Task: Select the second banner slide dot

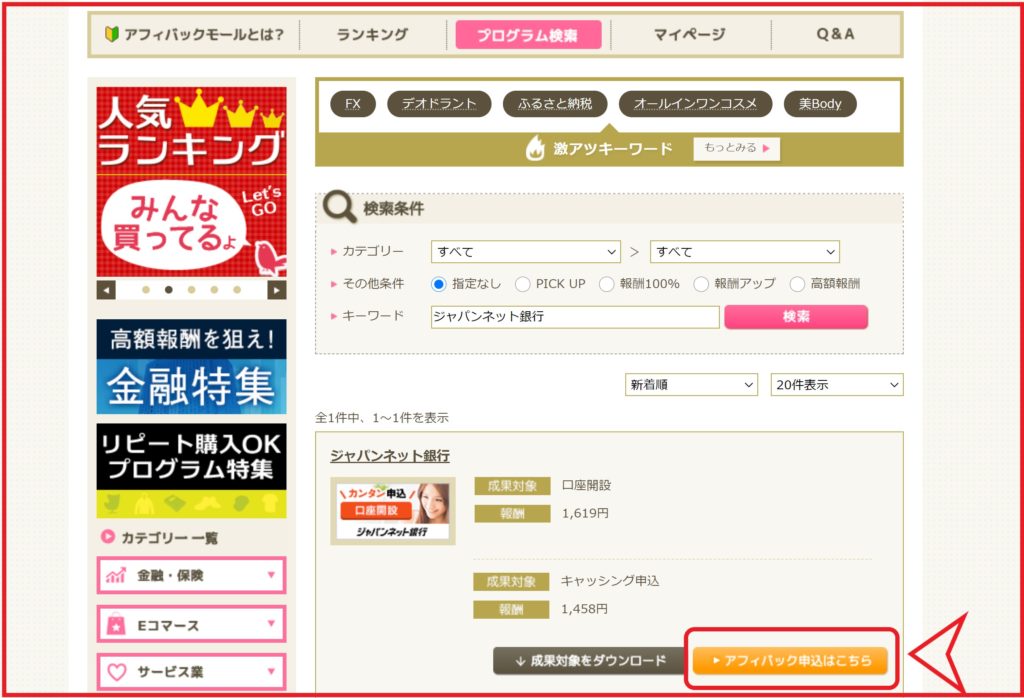Action: [x=168, y=290]
